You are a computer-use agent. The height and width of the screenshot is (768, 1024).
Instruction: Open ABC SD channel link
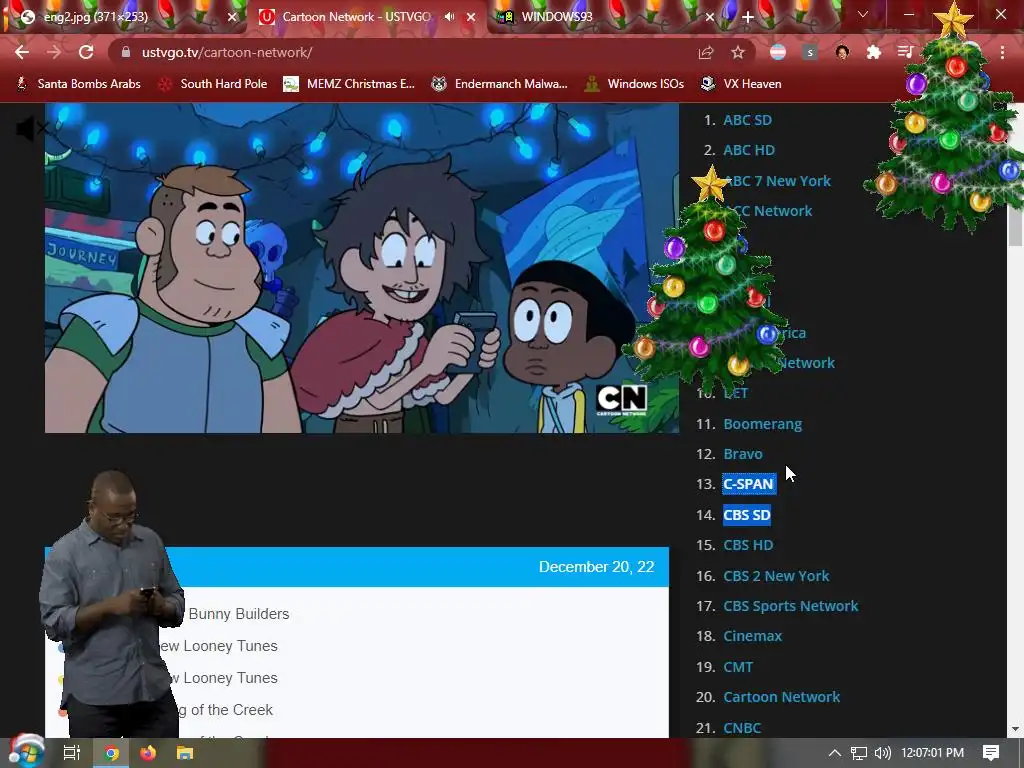747,120
